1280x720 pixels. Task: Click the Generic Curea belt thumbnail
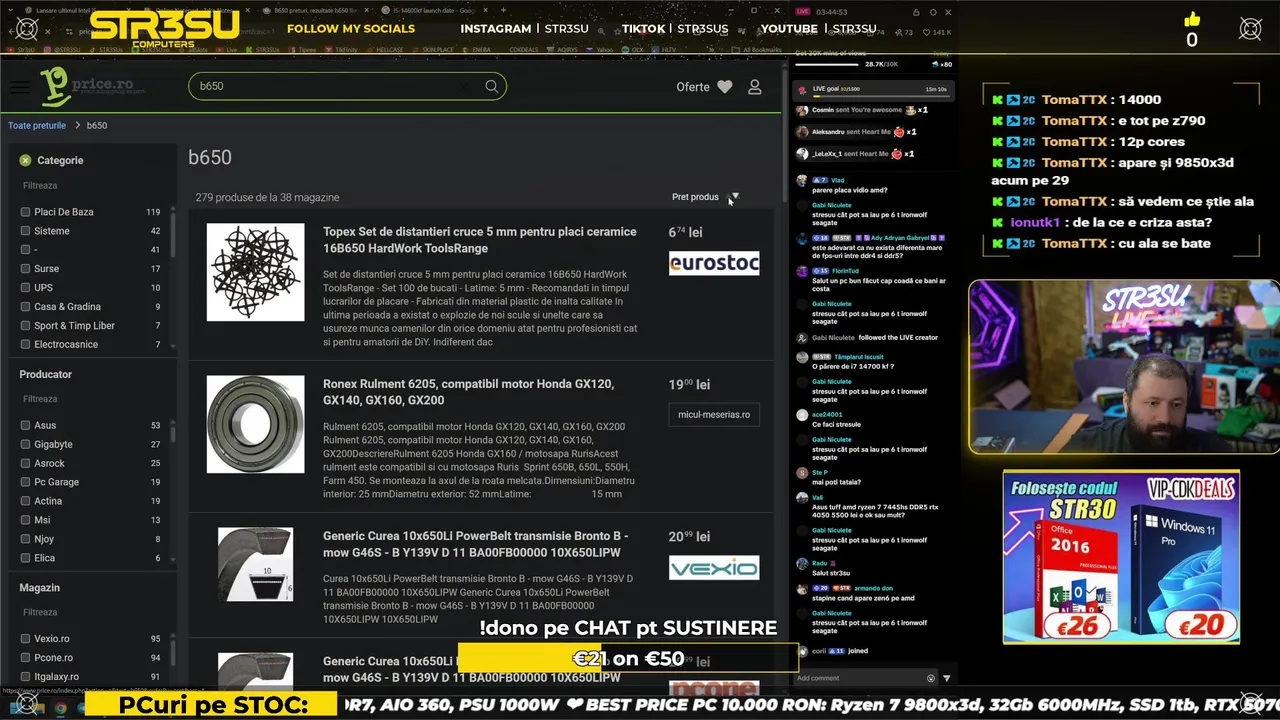(255, 564)
